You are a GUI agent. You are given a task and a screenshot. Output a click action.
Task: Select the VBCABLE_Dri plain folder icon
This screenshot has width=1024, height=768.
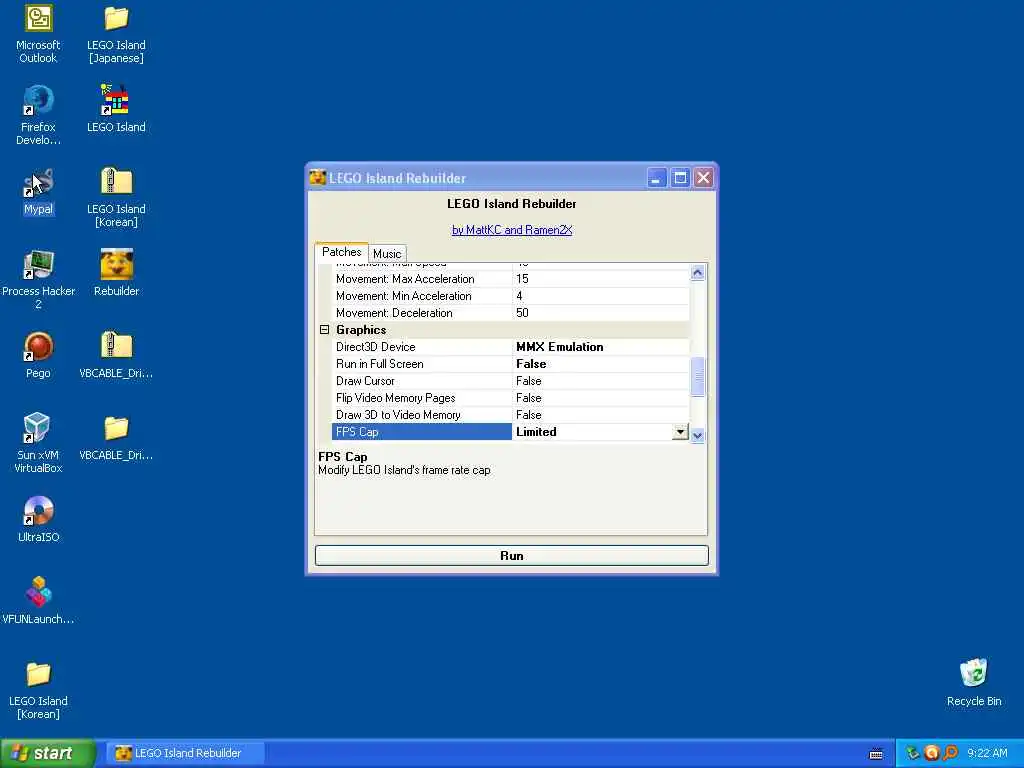tap(116, 429)
